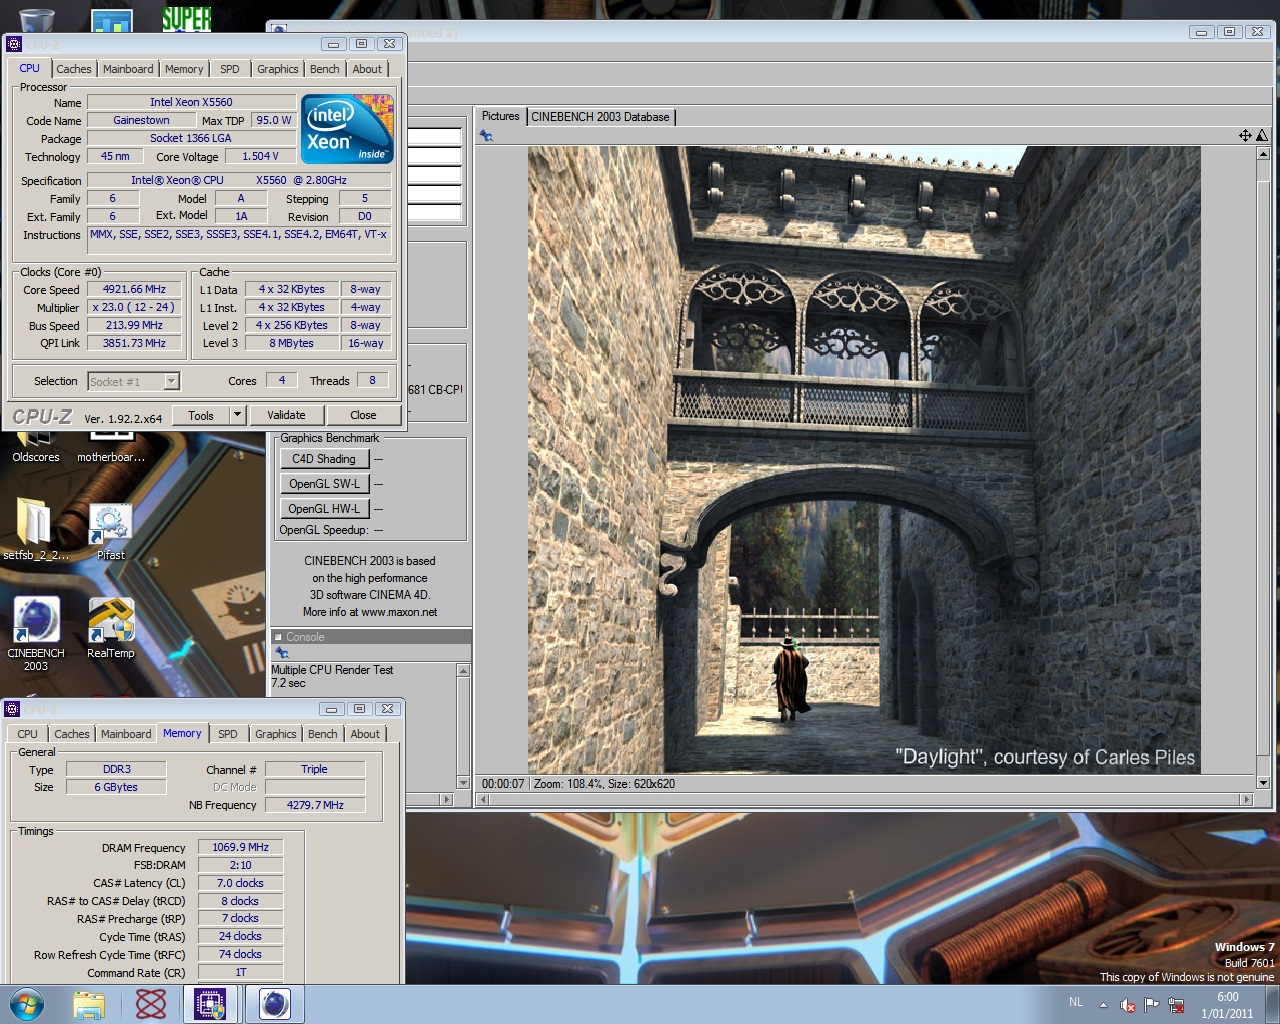Click the Tools button in CPU-Z
Viewport: 1280px width, 1024px height.
pos(201,415)
